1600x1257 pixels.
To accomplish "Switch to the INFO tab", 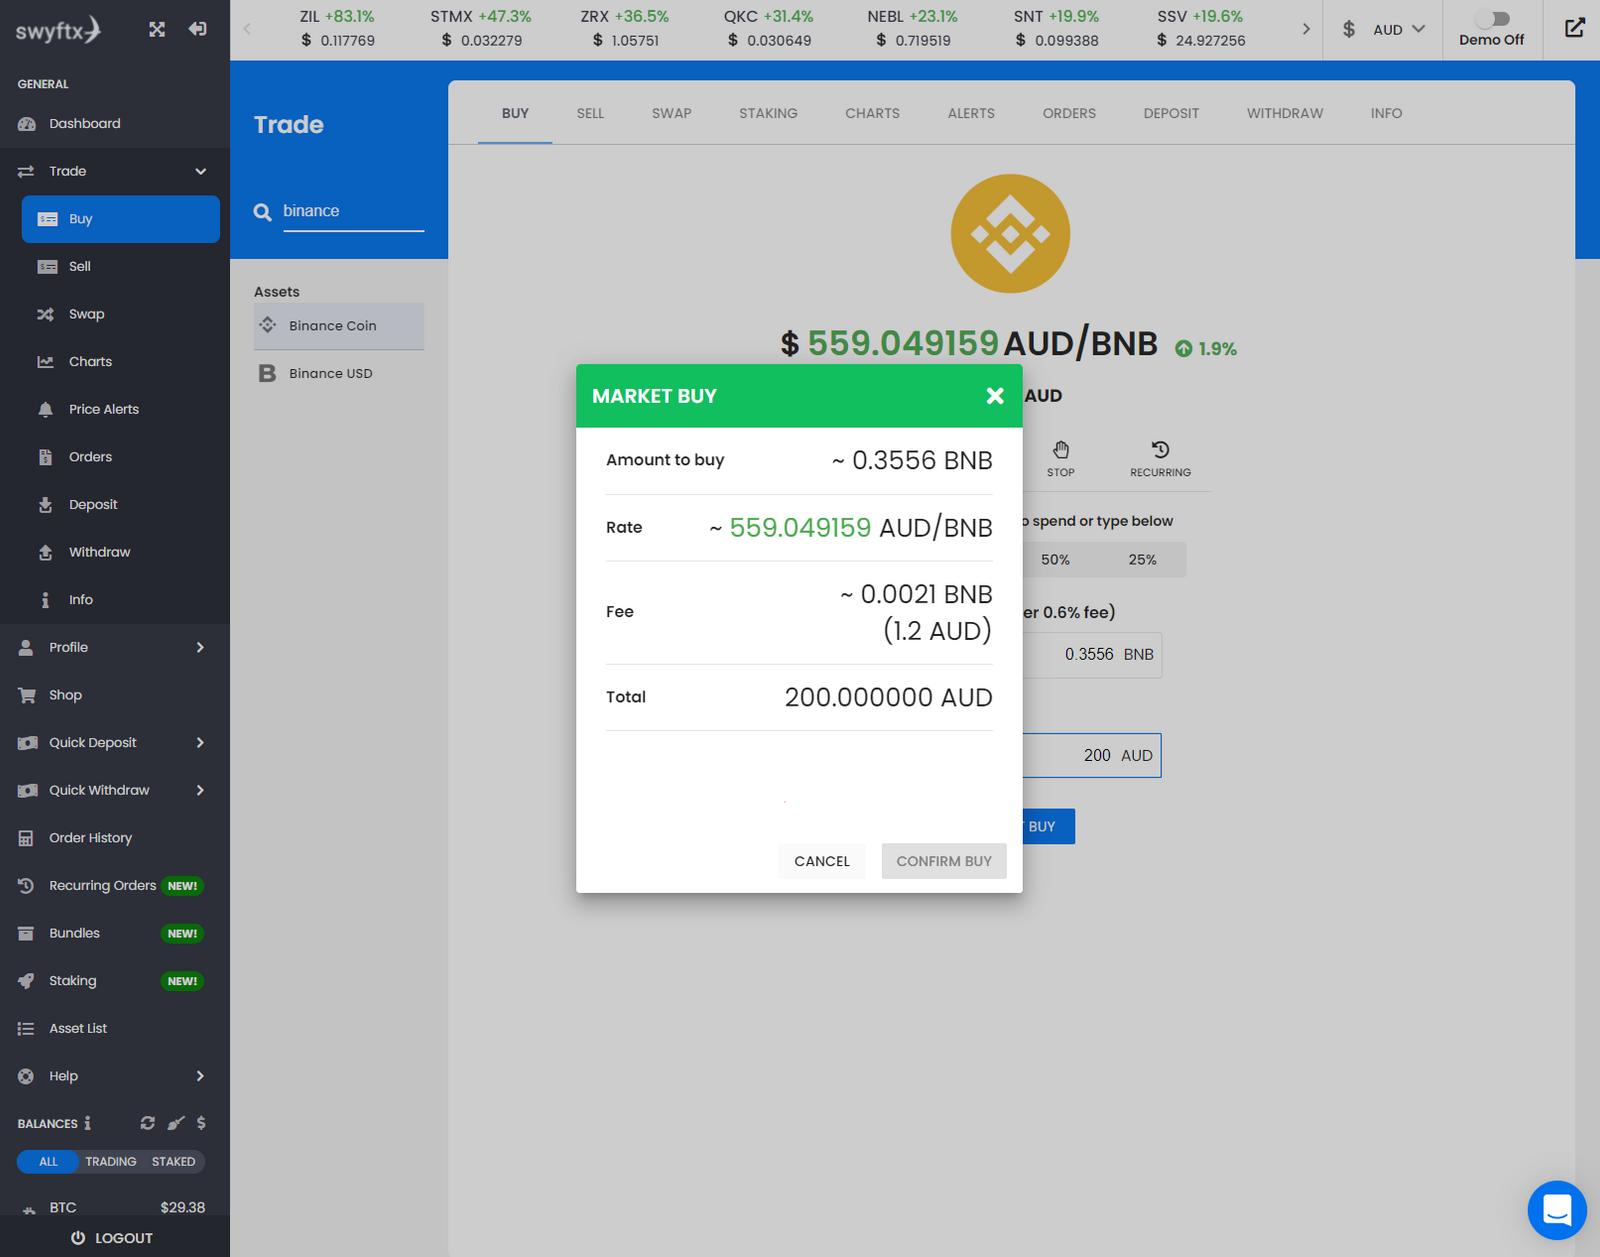I will click(x=1386, y=113).
